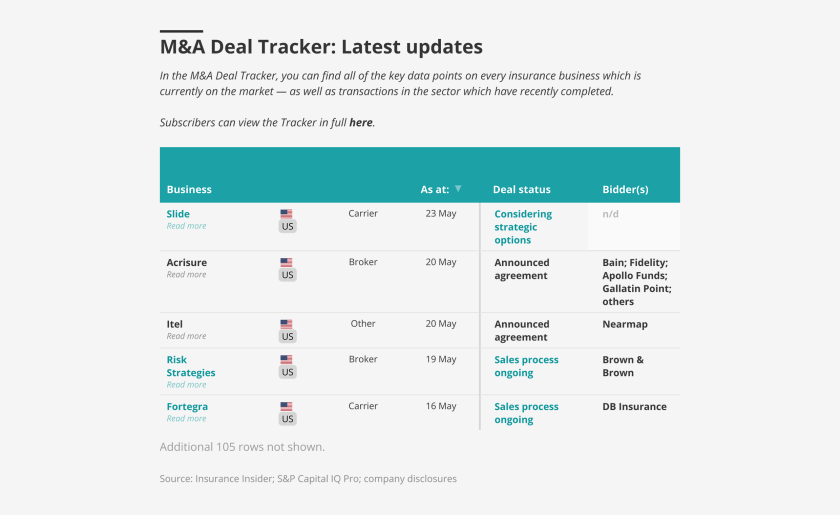This screenshot has width=840, height=515.
Task: Click 'here' to view full Tracker
Action: tap(360, 123)
